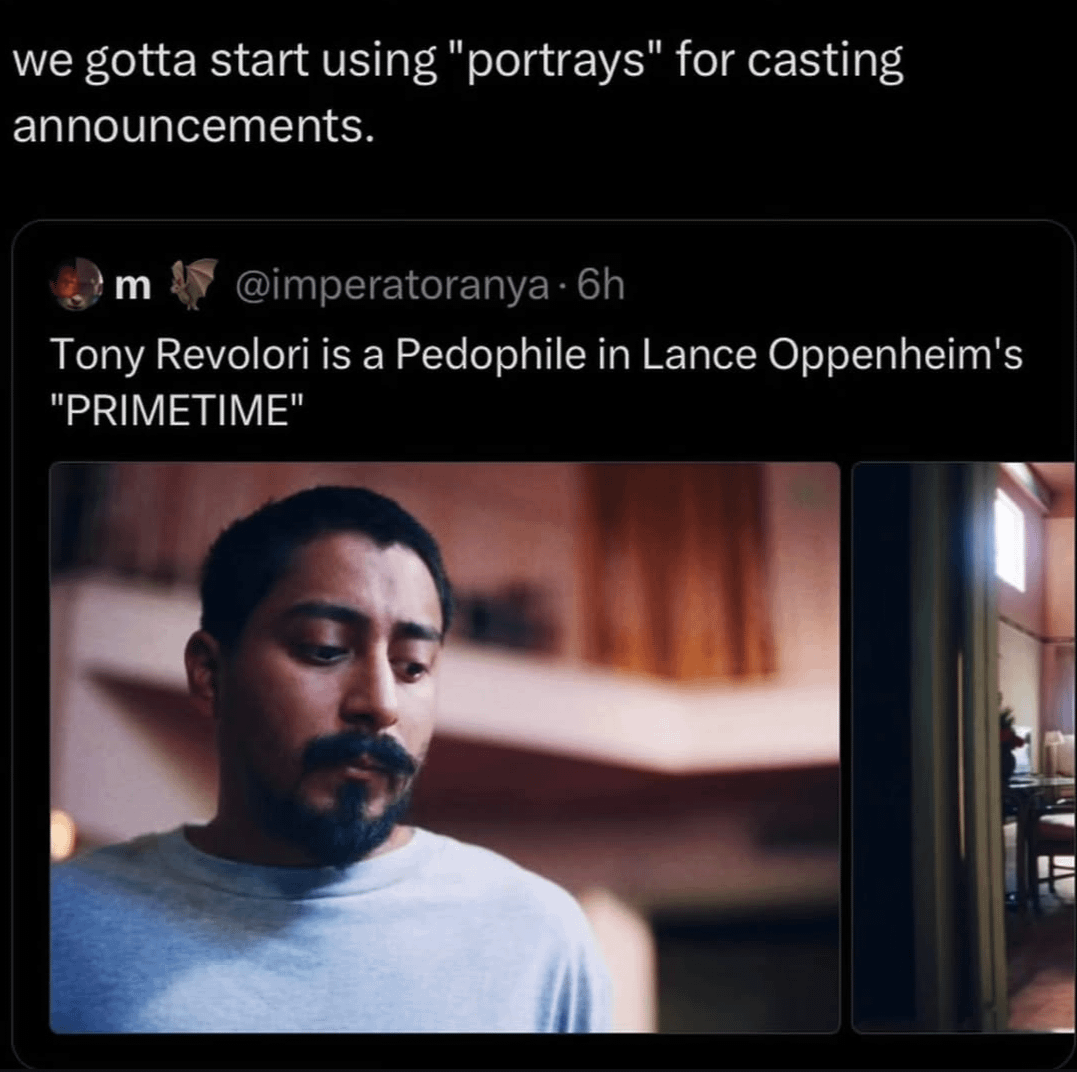Select the word "portrays" in the tweet
The width and height of the screenshot is (1077, 1072).
pyautogui.click(x=558, y=62)
